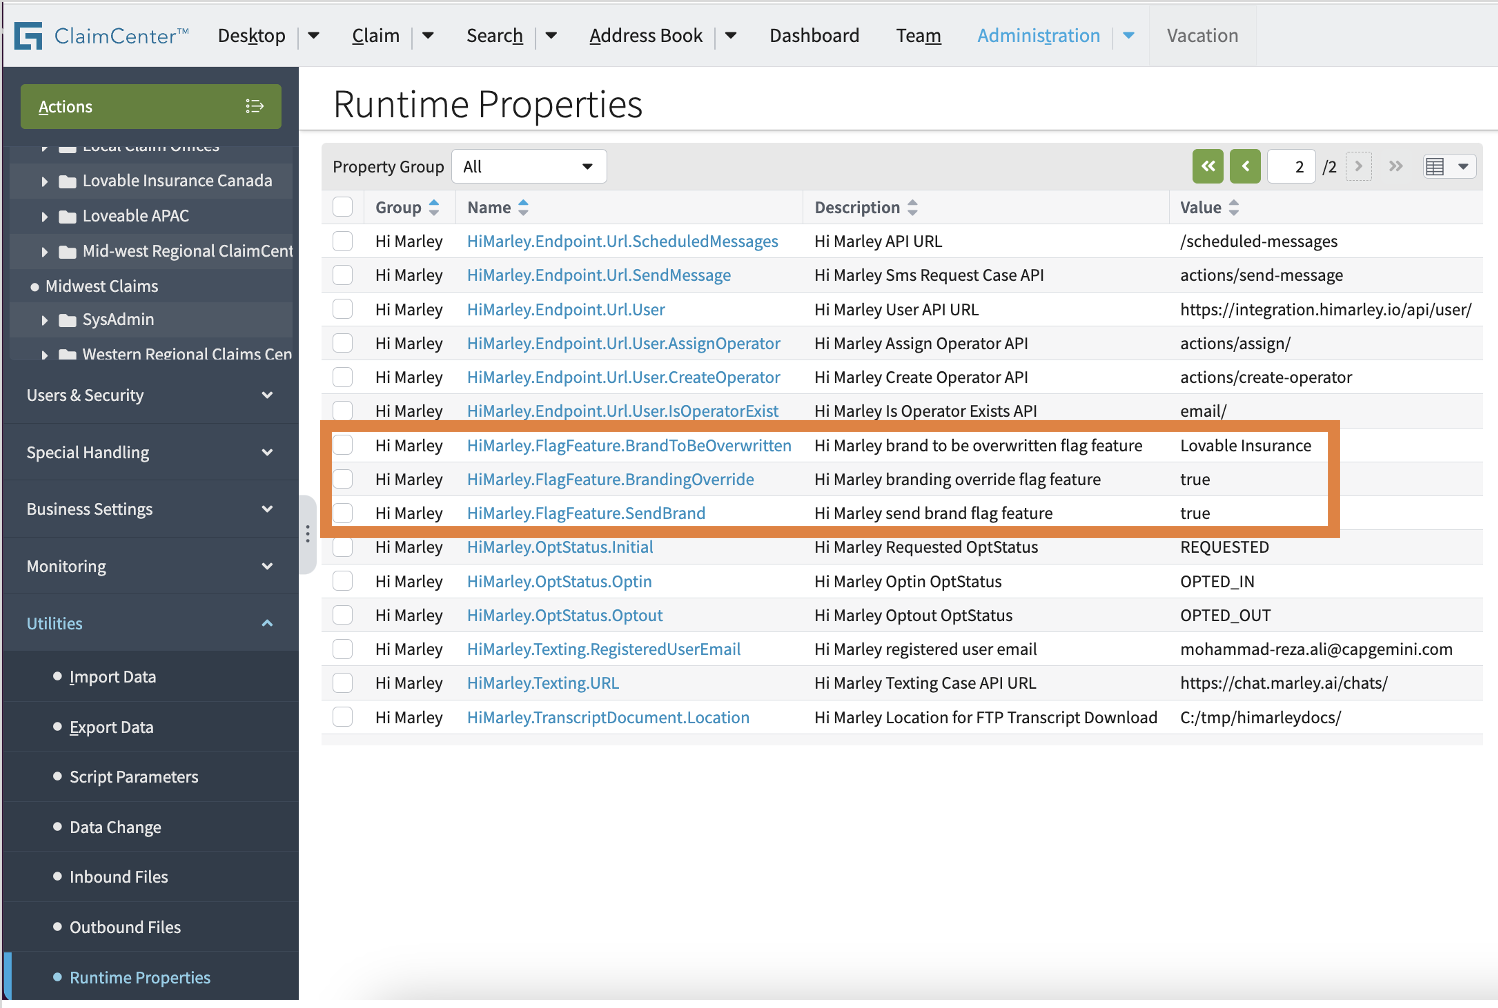Open the SysAdmin folder
The height and width of the screenshot is (1008, 1498).
point(117,319)
